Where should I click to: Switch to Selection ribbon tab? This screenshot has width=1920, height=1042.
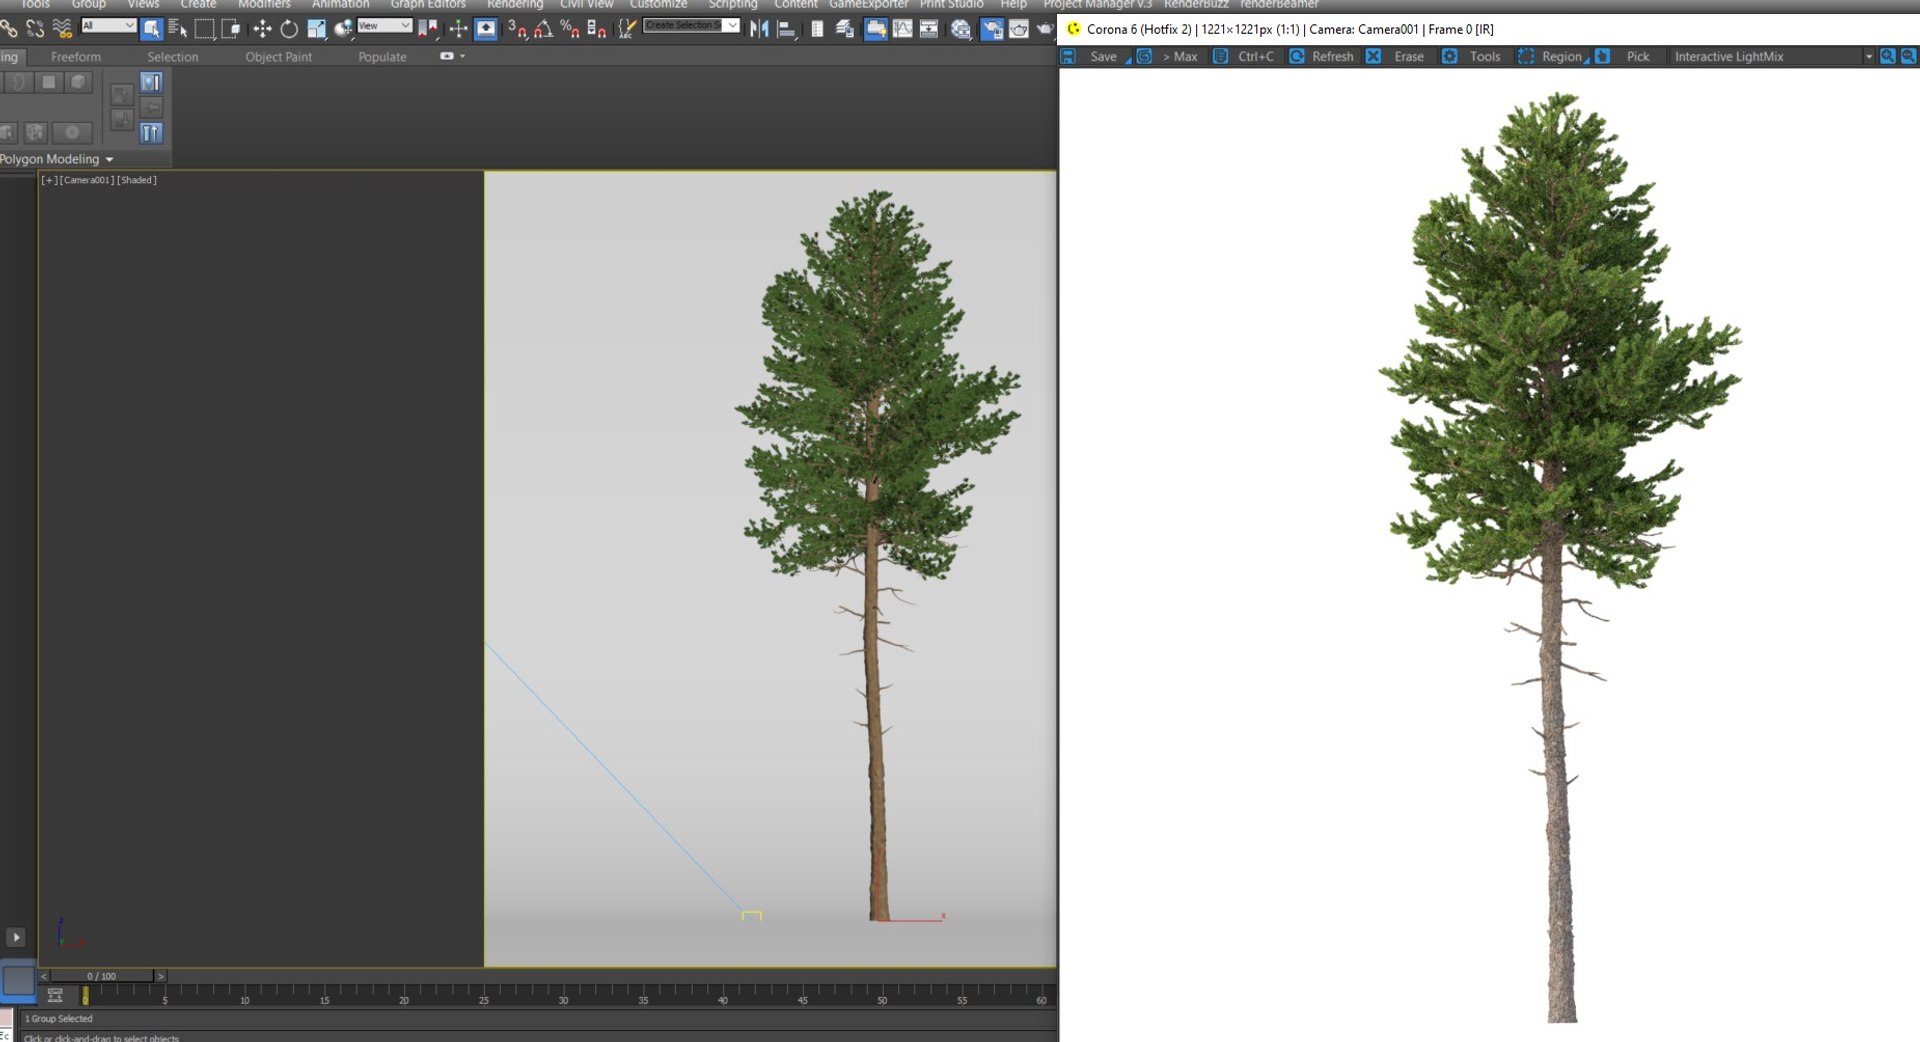(173, 57)
